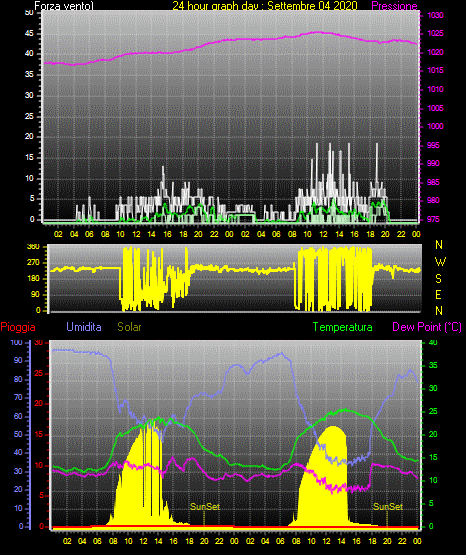This screenshot has width=466, height=555.
Task: Click the magenta pressure line at its peak
Action: [317, 32]
